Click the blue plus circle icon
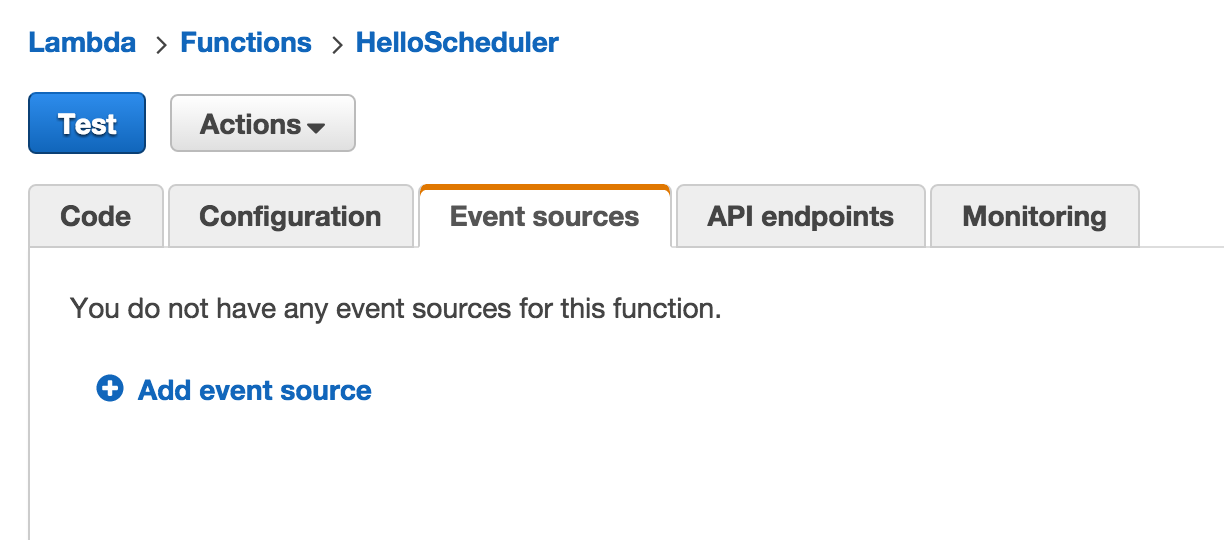 click(109, 389)
